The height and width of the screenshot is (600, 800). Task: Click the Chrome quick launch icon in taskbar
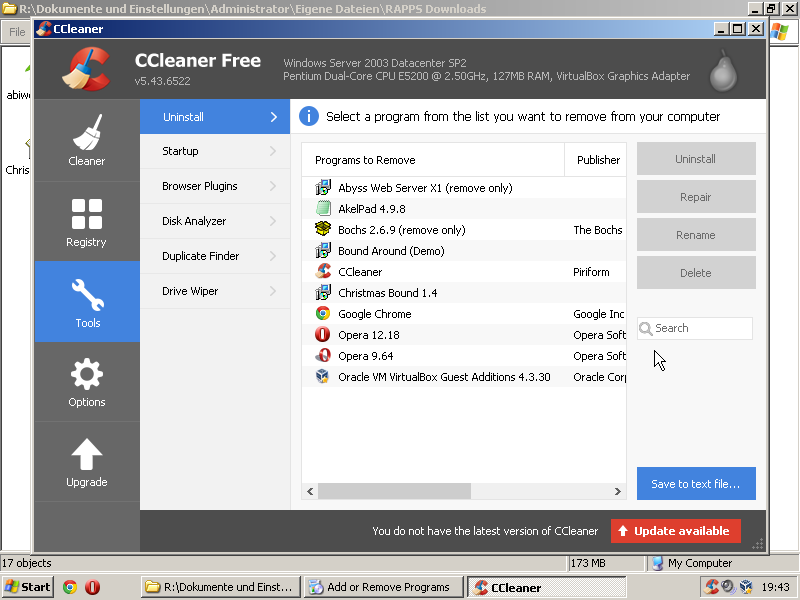(70, 588)
